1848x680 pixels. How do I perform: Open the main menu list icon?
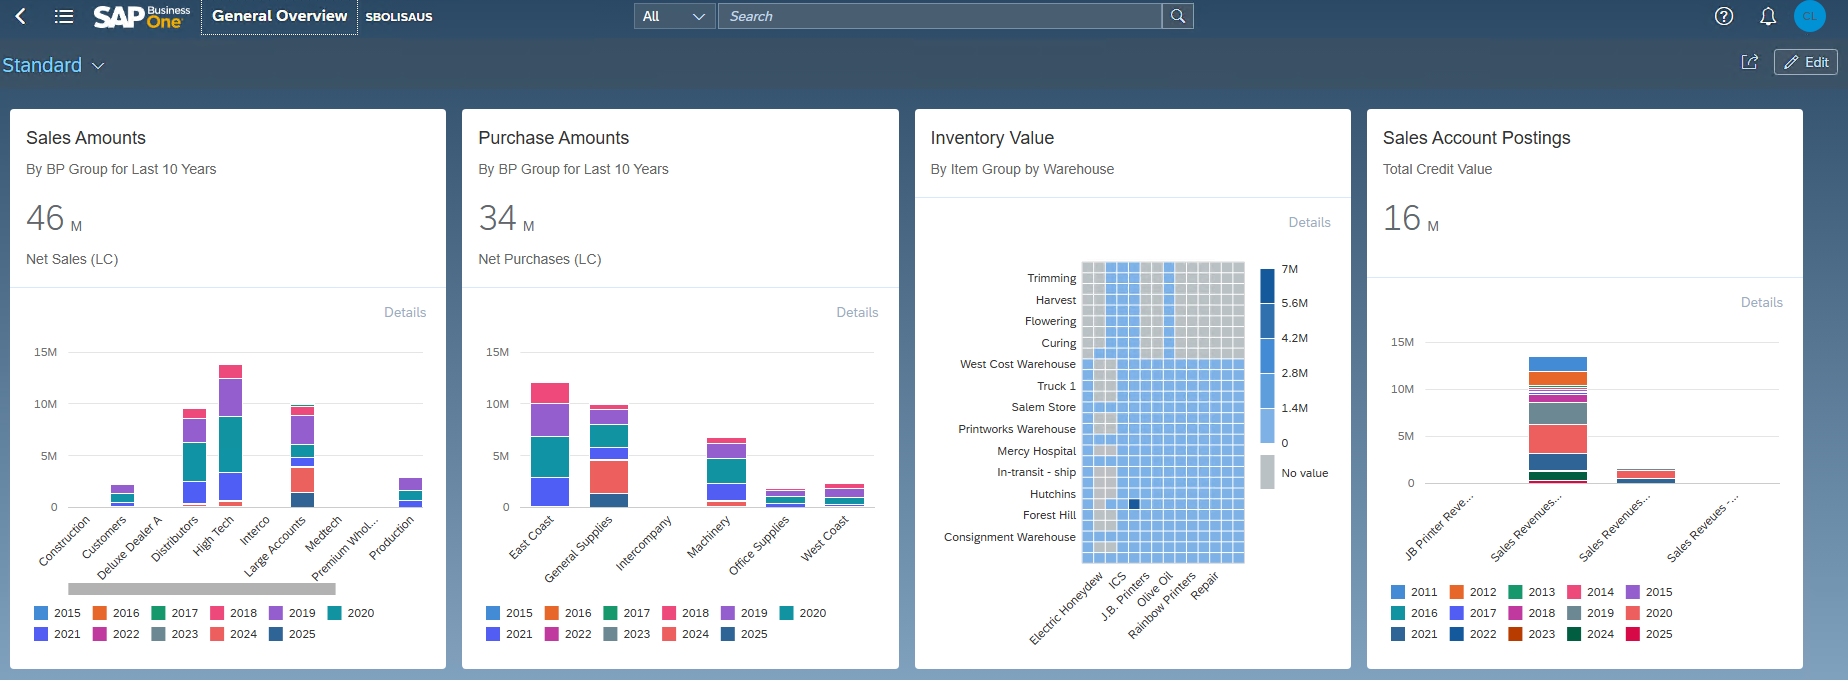[64, 16]
